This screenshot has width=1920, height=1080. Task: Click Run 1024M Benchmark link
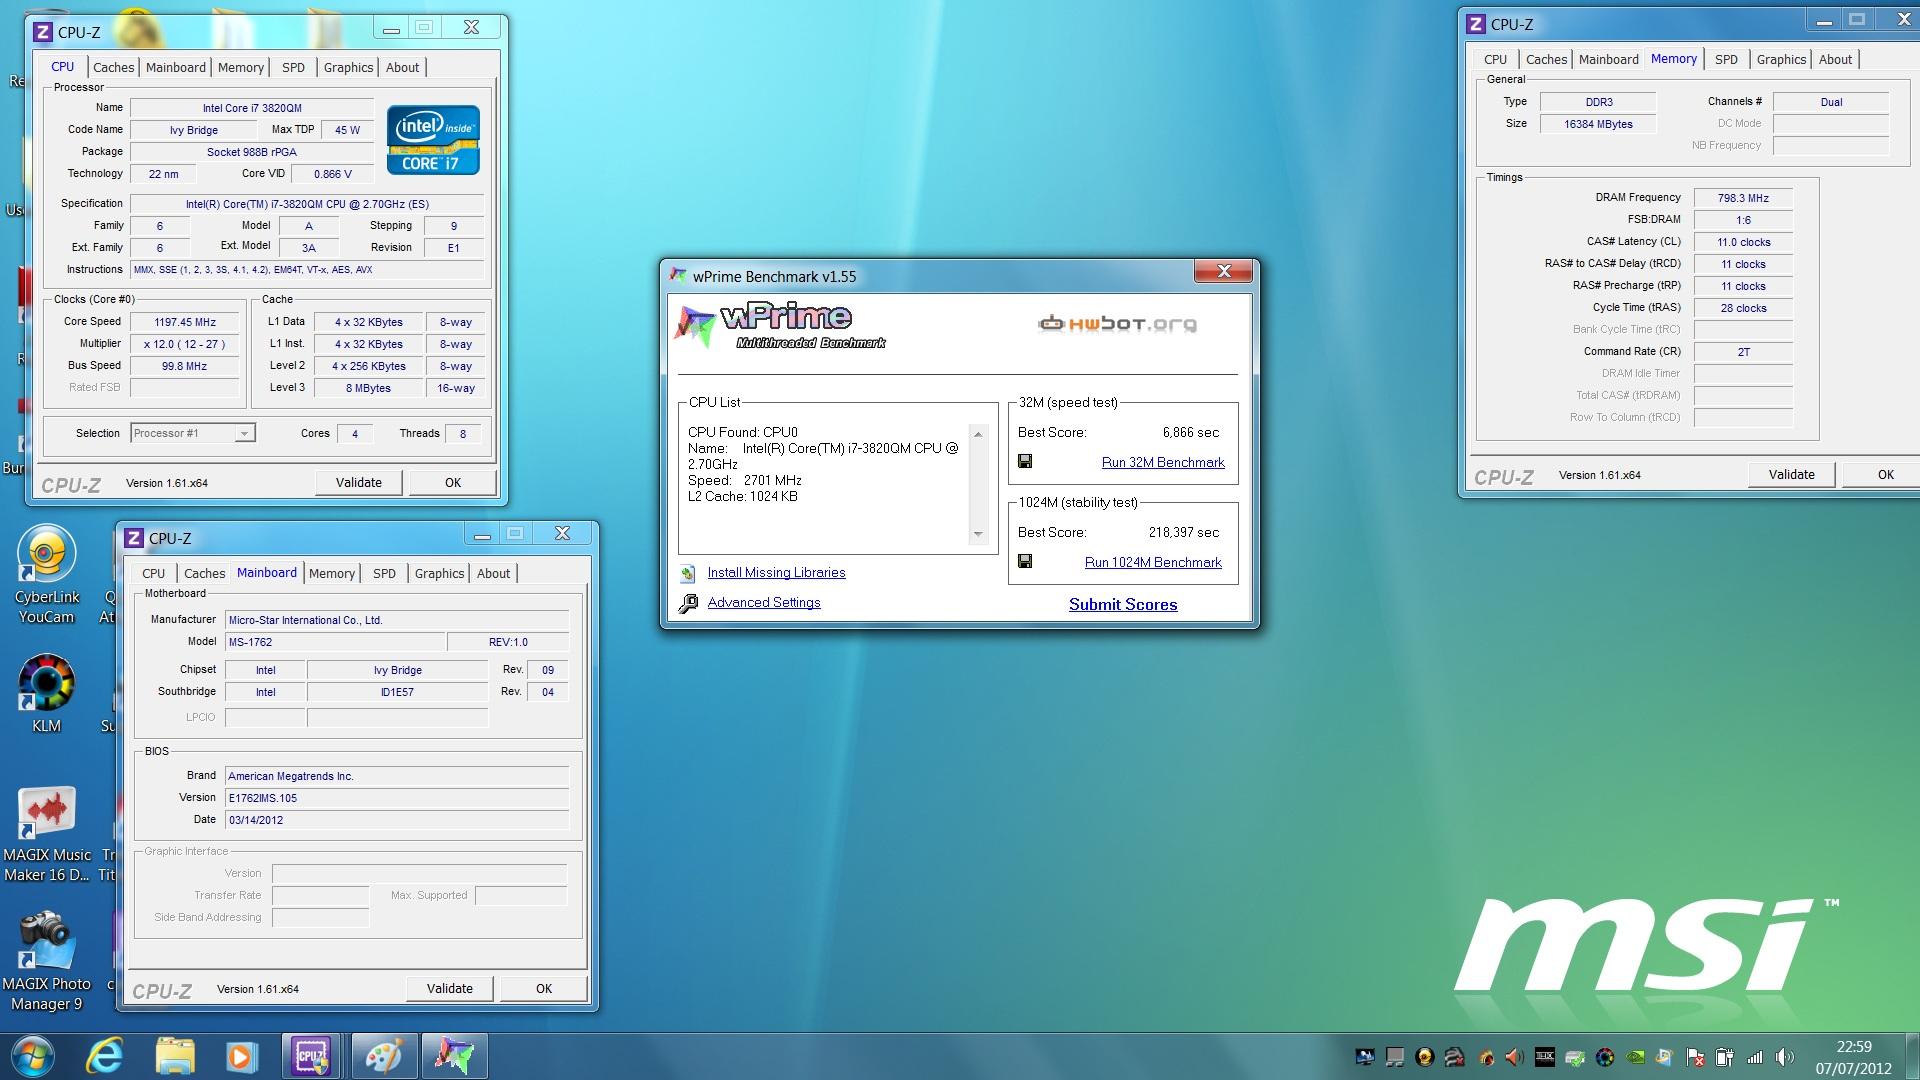(x=1153, y=562)
